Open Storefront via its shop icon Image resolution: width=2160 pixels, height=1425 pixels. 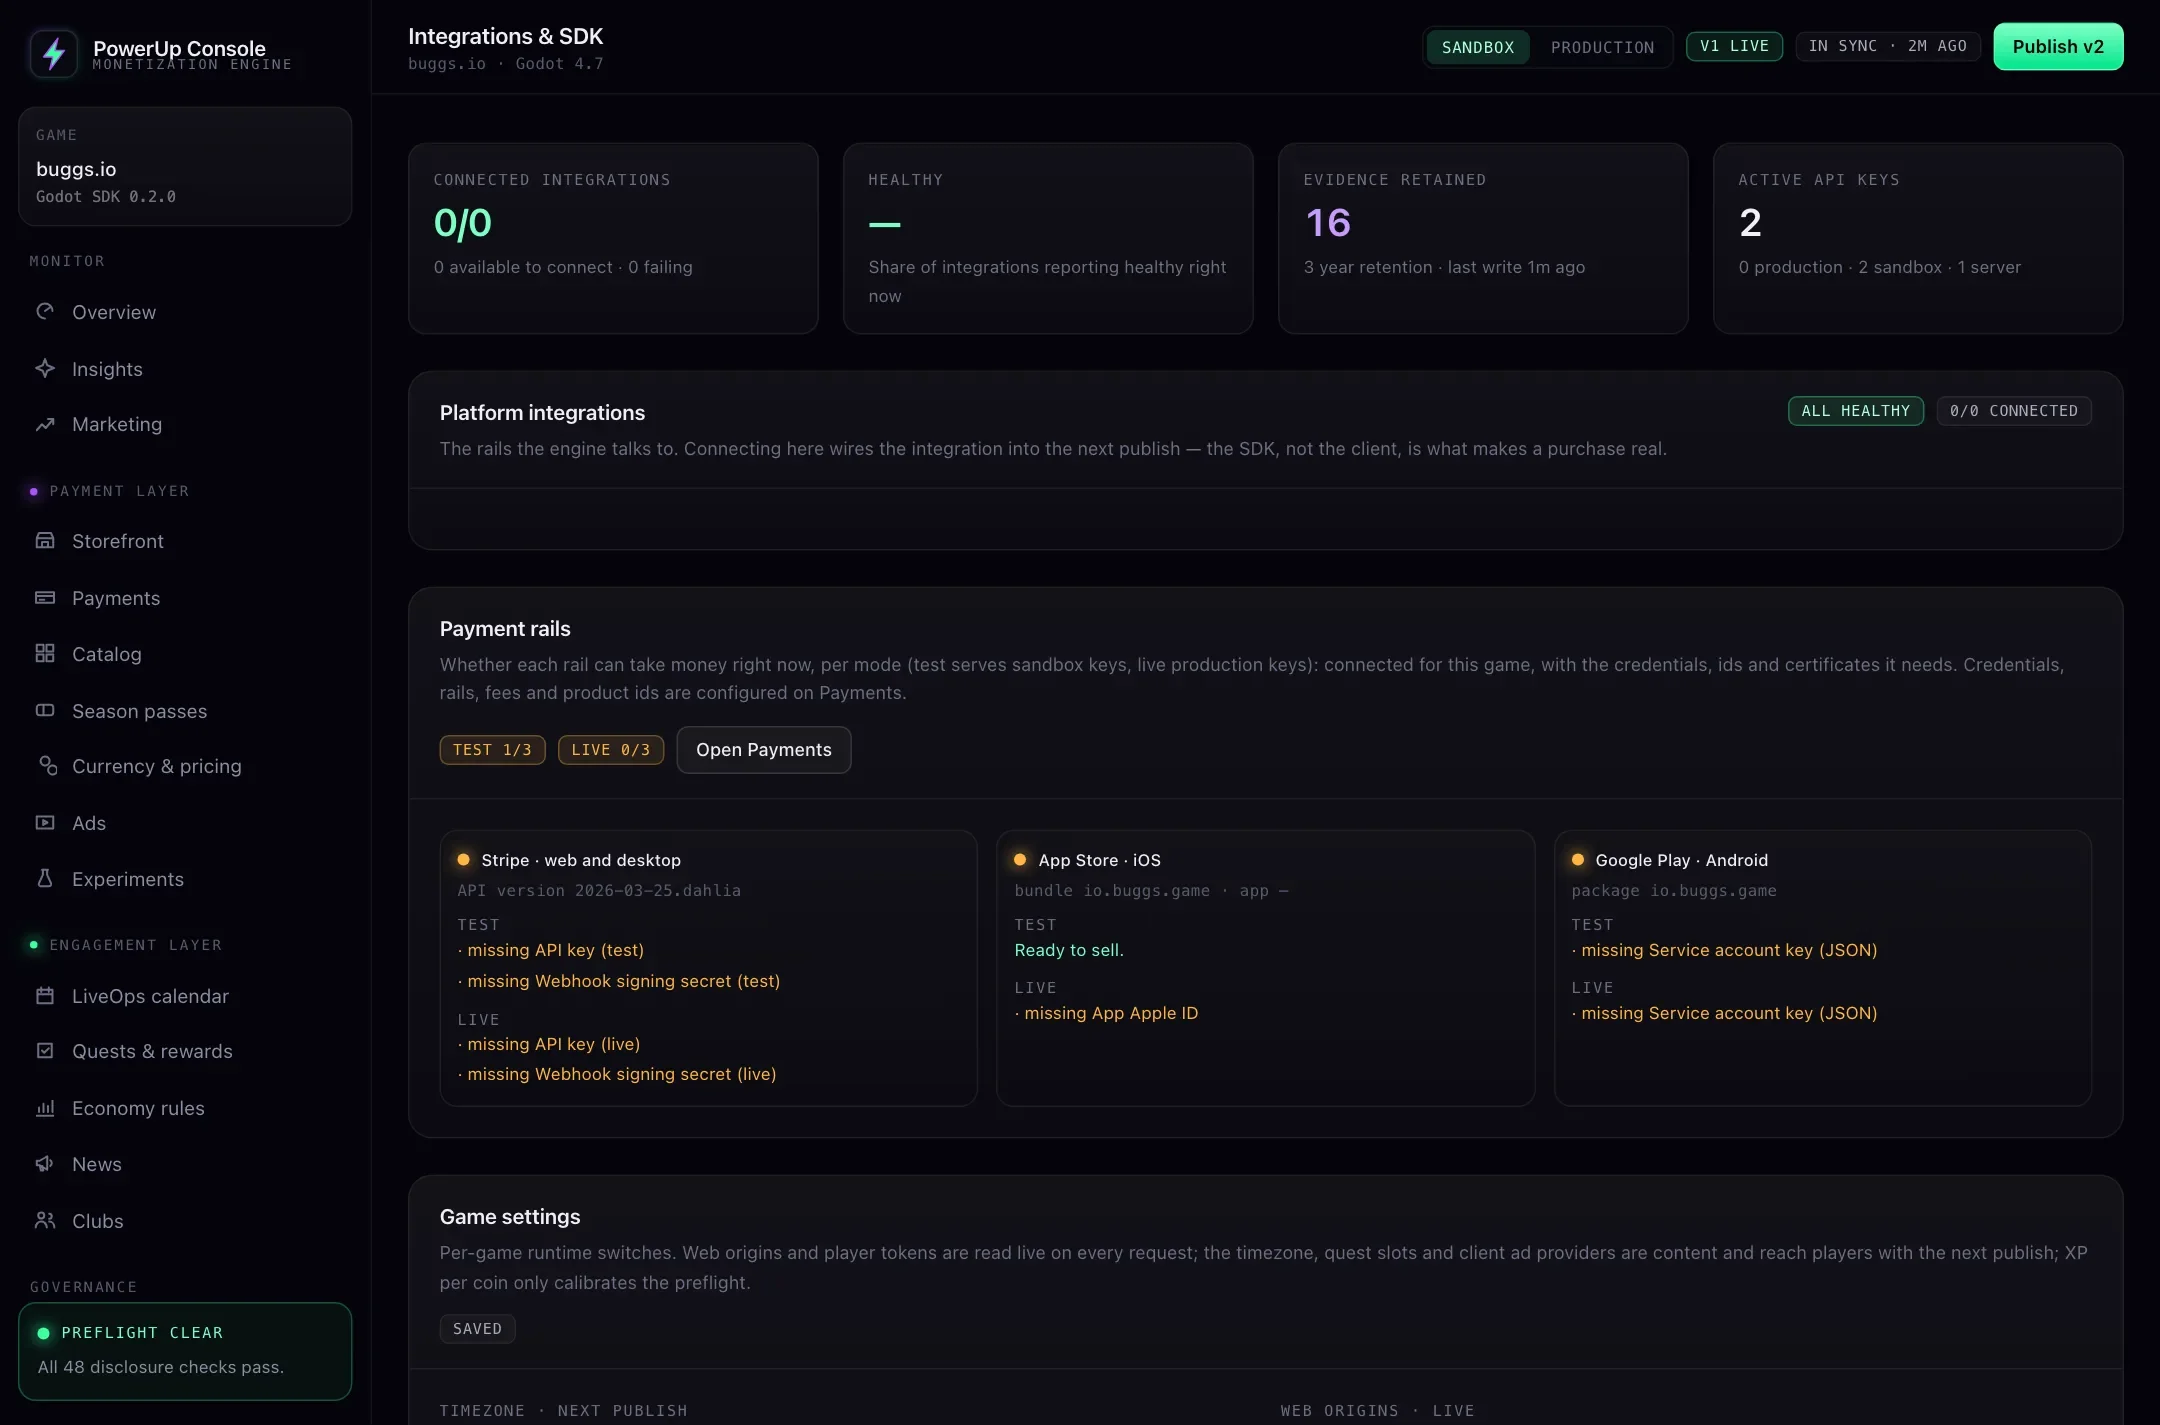[x=45, y=540]
